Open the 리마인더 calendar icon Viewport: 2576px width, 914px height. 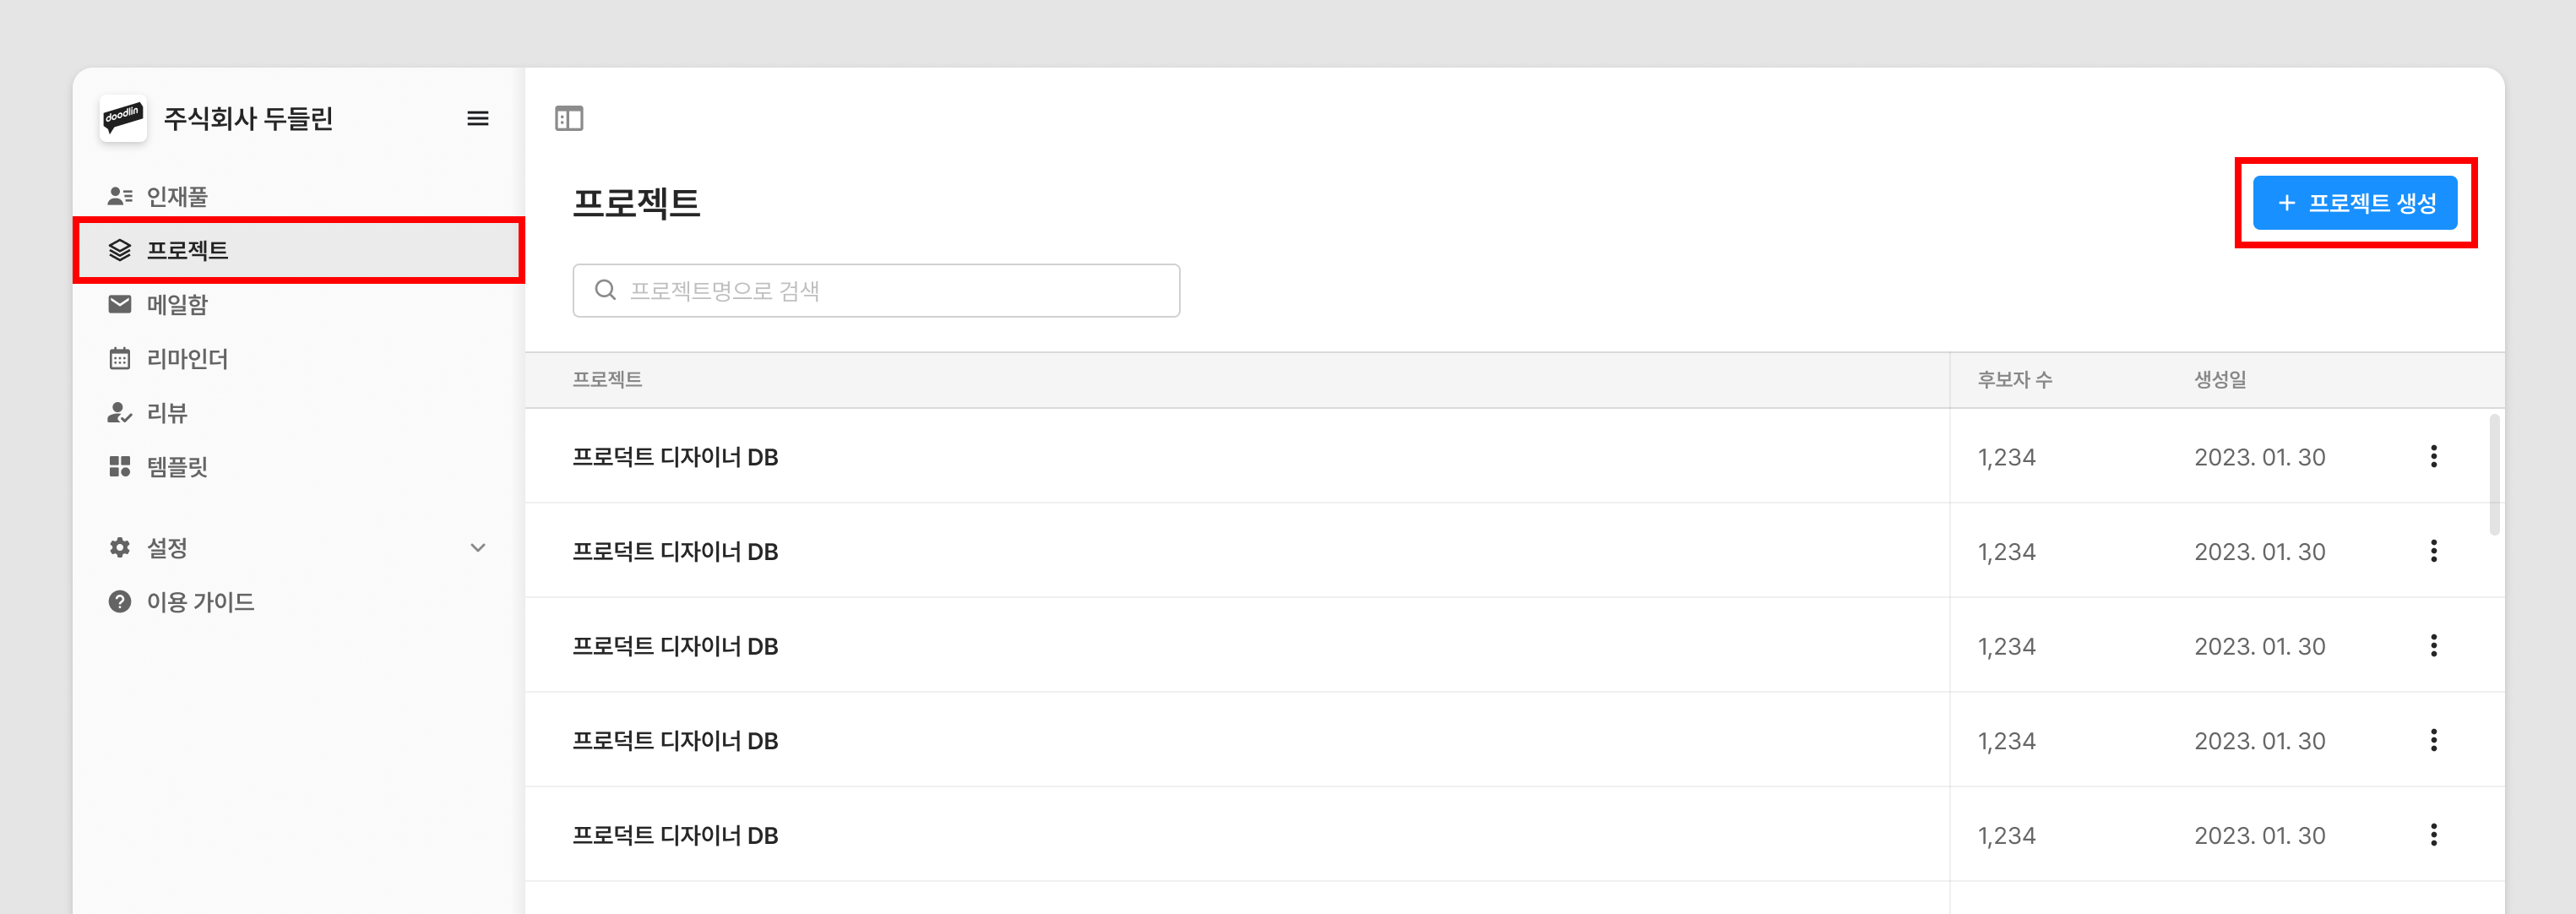120,358
